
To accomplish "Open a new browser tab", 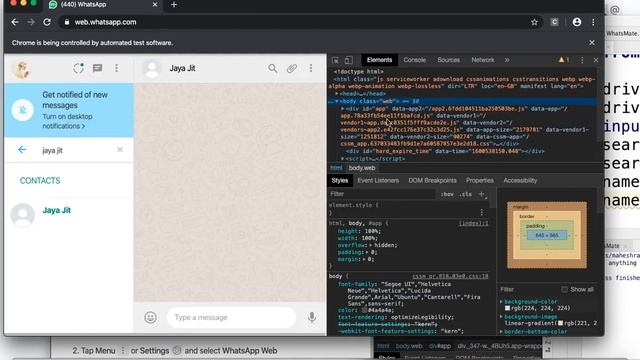I will tap(174, 5).
